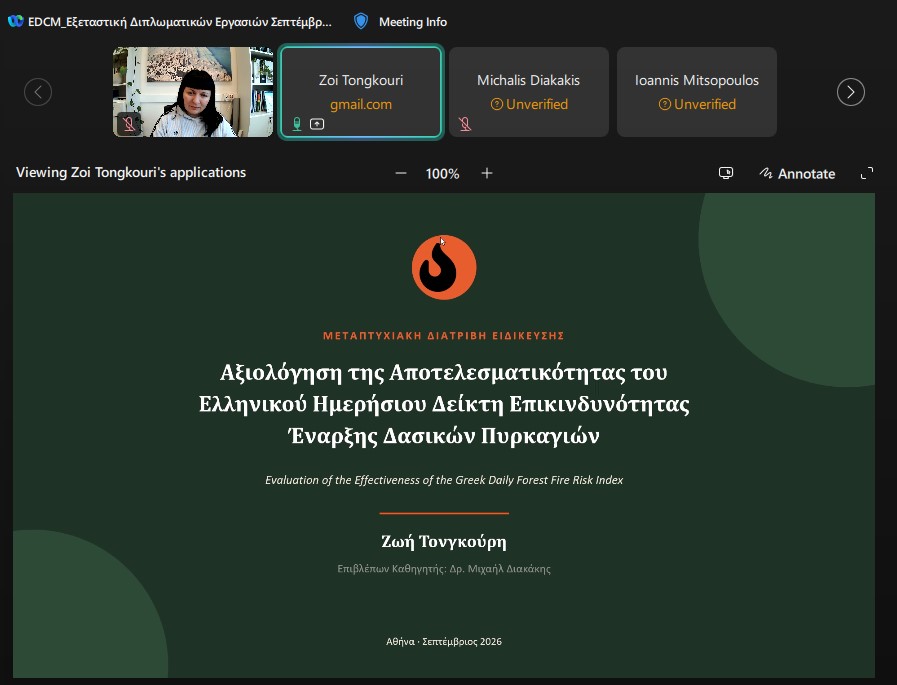Select Michalis Diakakis participant tile
897x685 pixels.
[529, 92]
